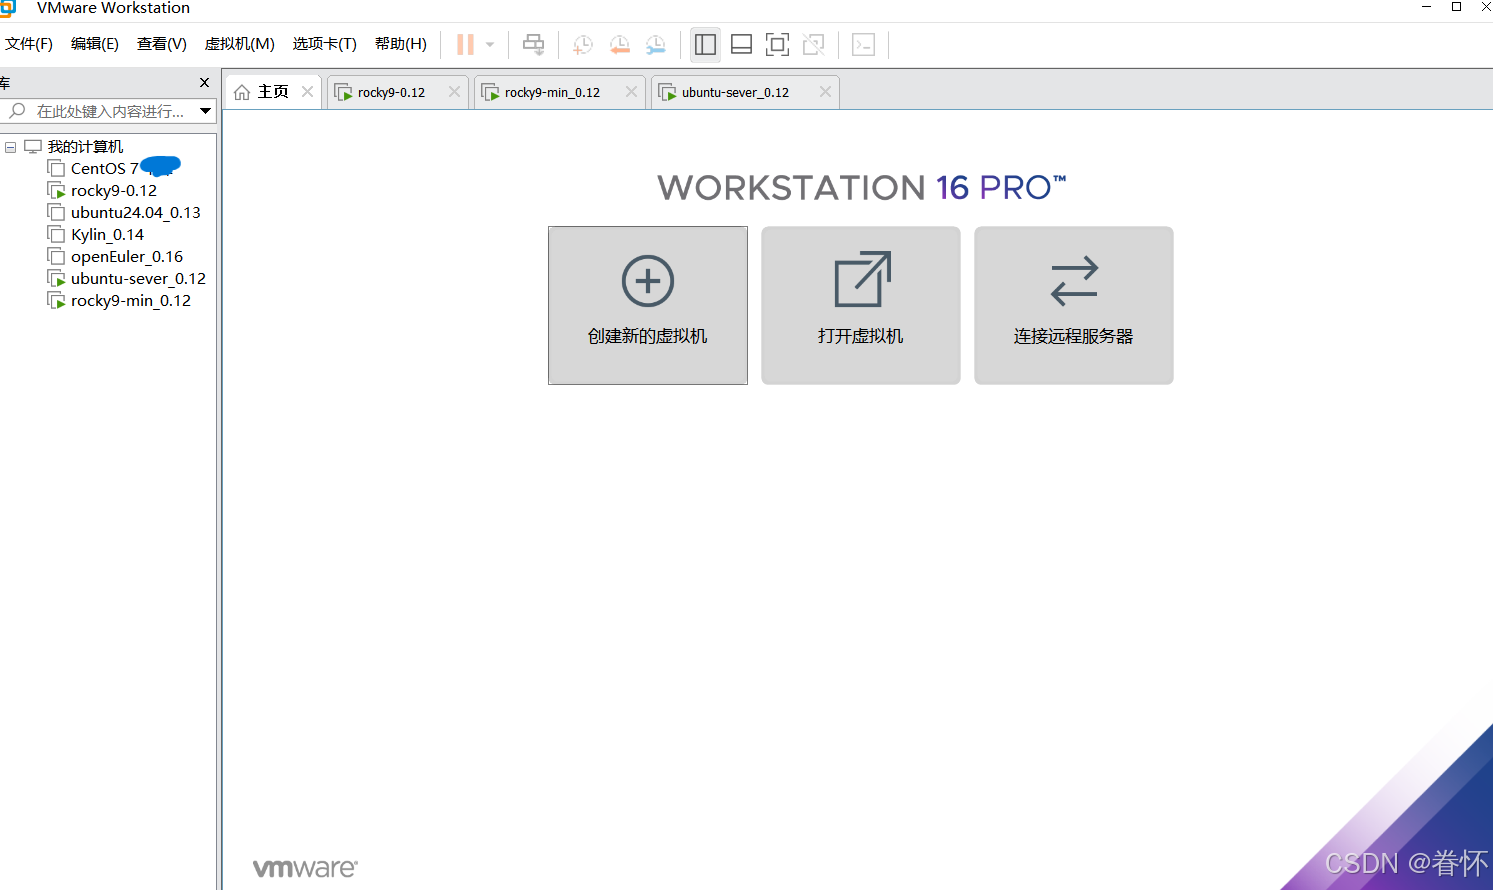The height and width of the screenshot is (890, 1493).
Task: Close the rocky9-0.12 tab
Action: pyautogui.click(x=454, y=92)
